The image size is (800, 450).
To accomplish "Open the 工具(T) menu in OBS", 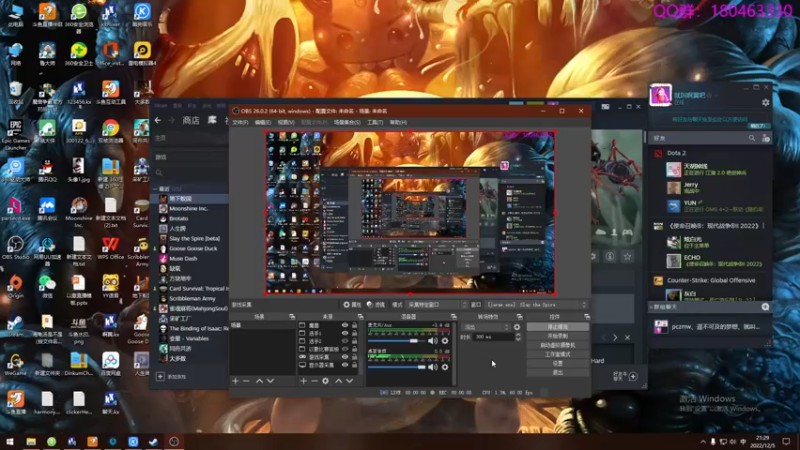I will 375,122.
